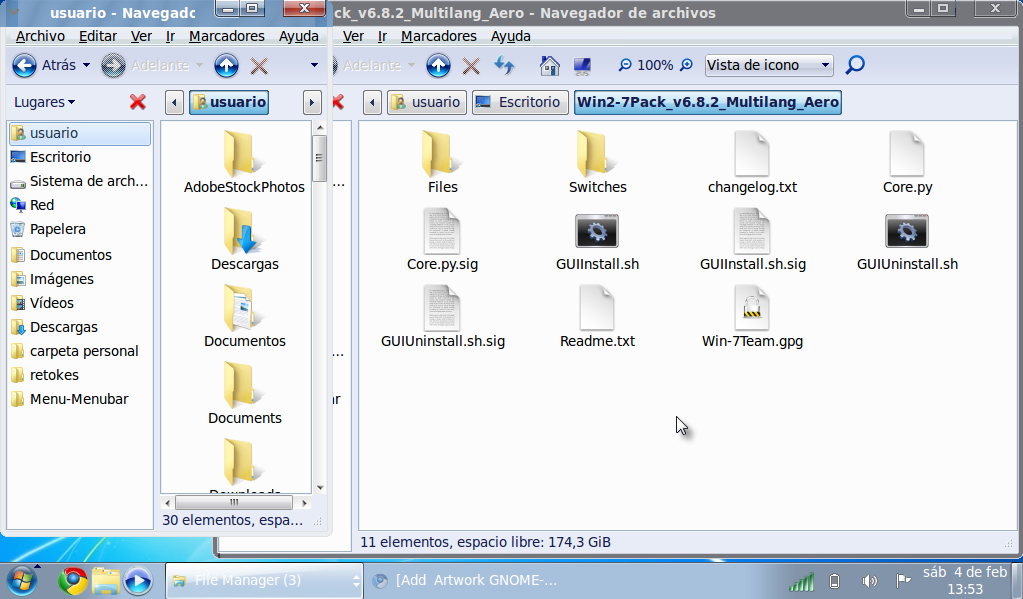Click usuario path button in usuario window
Screen dimensions: 1023x599
coord(229,102)
